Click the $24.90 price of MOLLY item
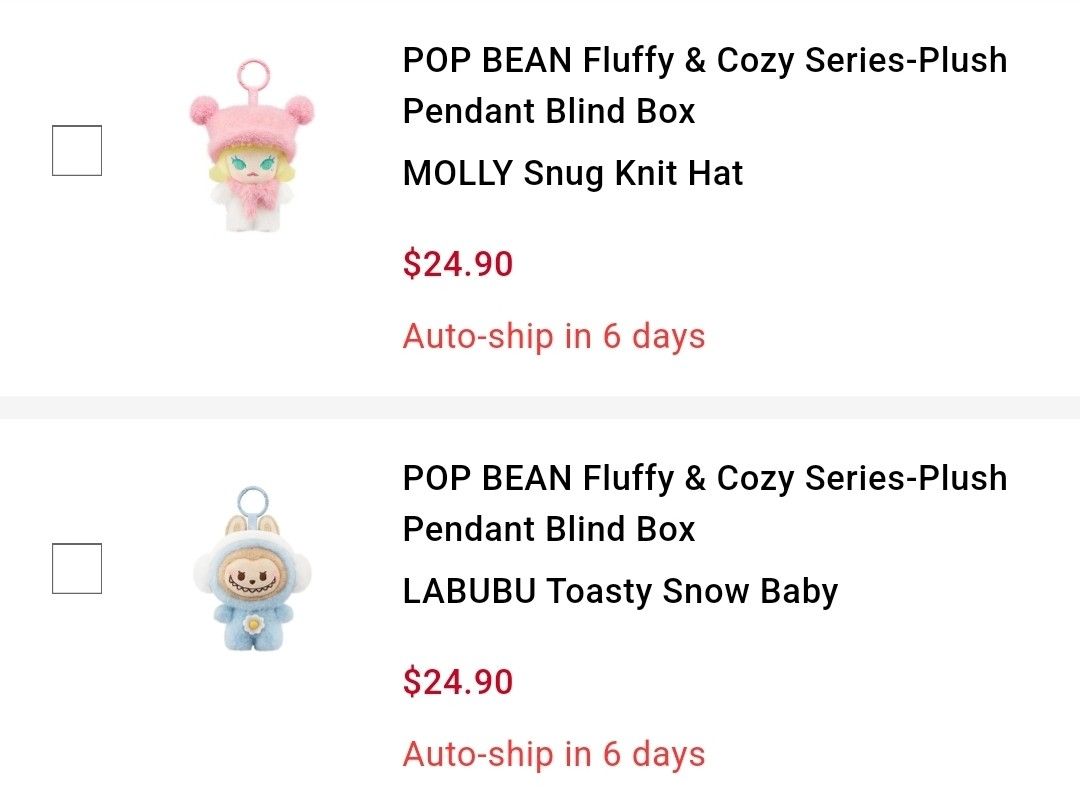Image resolution: width=1080 pixels, height=812 pixels. [456, 264]
